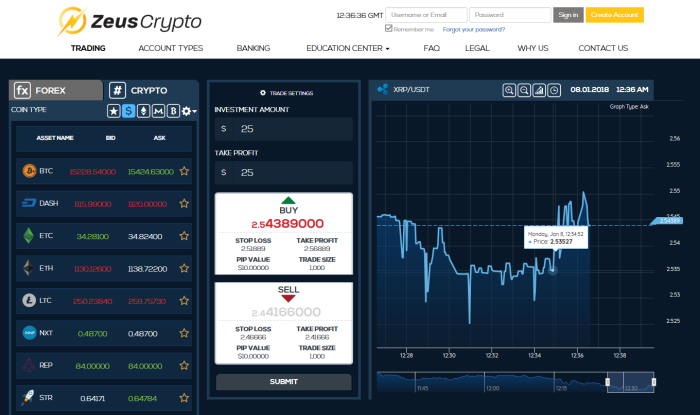This screenshot has height=415, width=700.
Task: Open the CONTACT US page
Action: pyautogui.click(x=603, y=48)
